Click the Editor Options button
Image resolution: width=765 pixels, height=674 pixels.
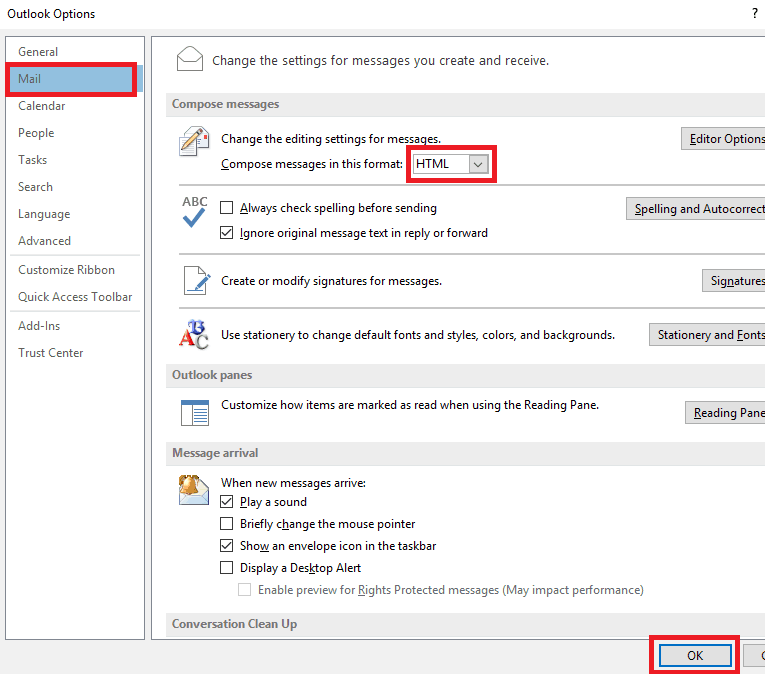point(724,139)
